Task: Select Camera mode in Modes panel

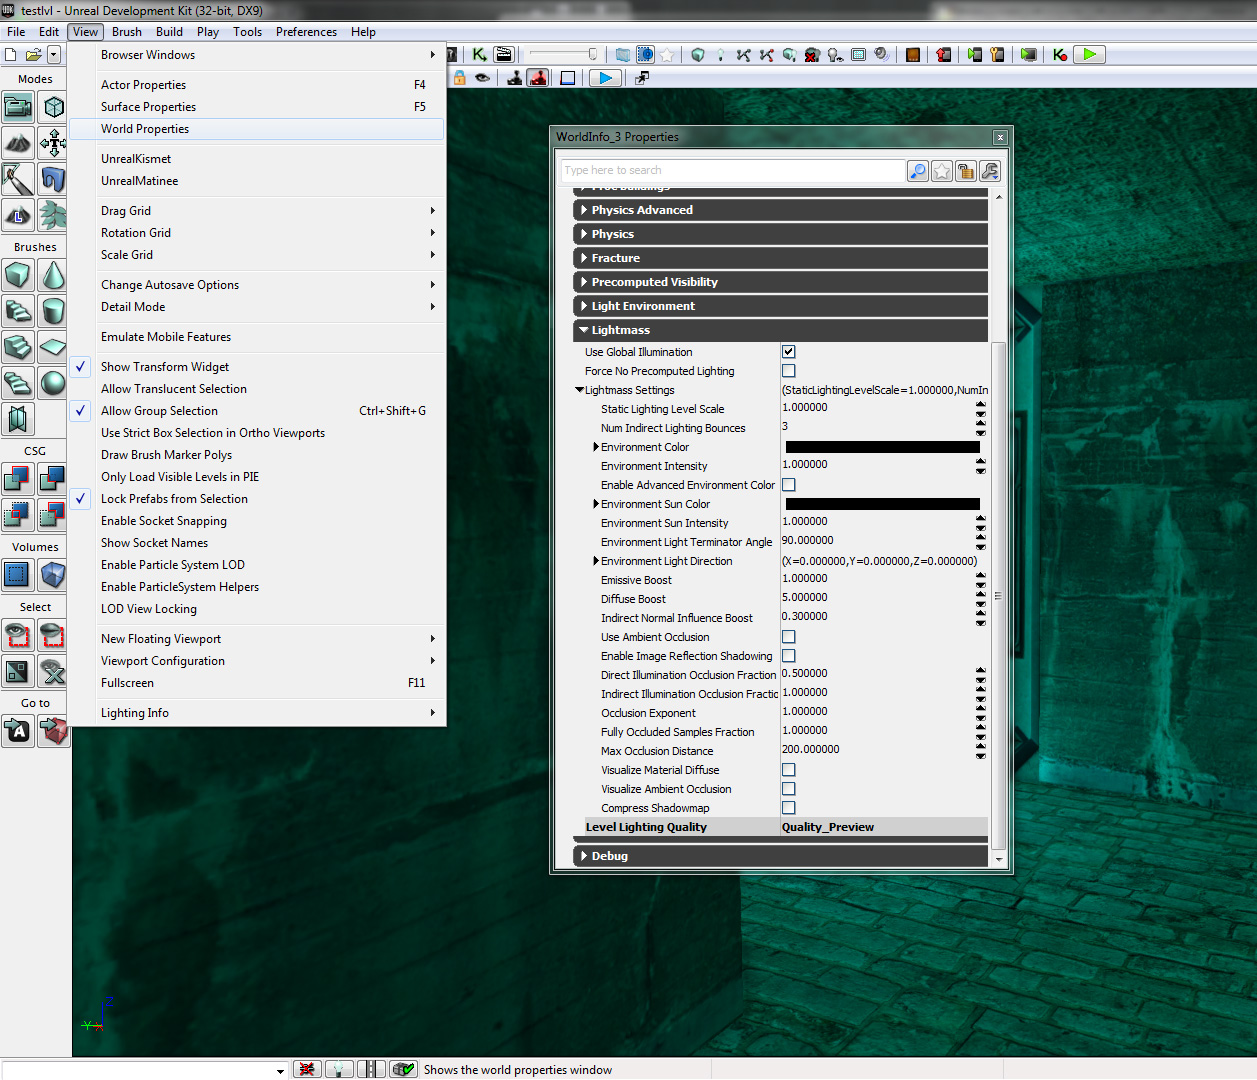Action: [x=18, y=106]
